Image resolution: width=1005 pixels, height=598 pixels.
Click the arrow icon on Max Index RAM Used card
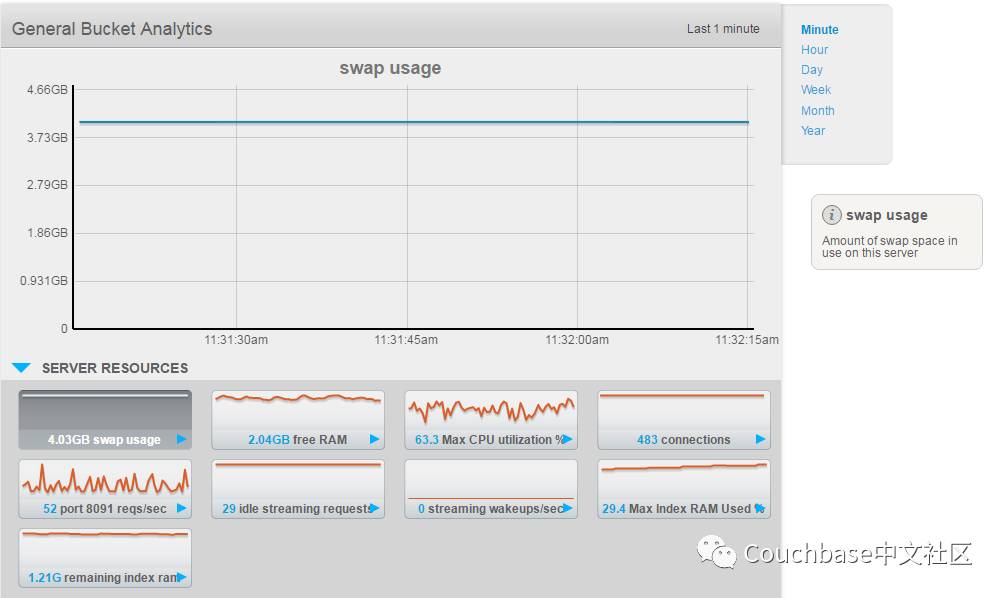click(760, 508)
